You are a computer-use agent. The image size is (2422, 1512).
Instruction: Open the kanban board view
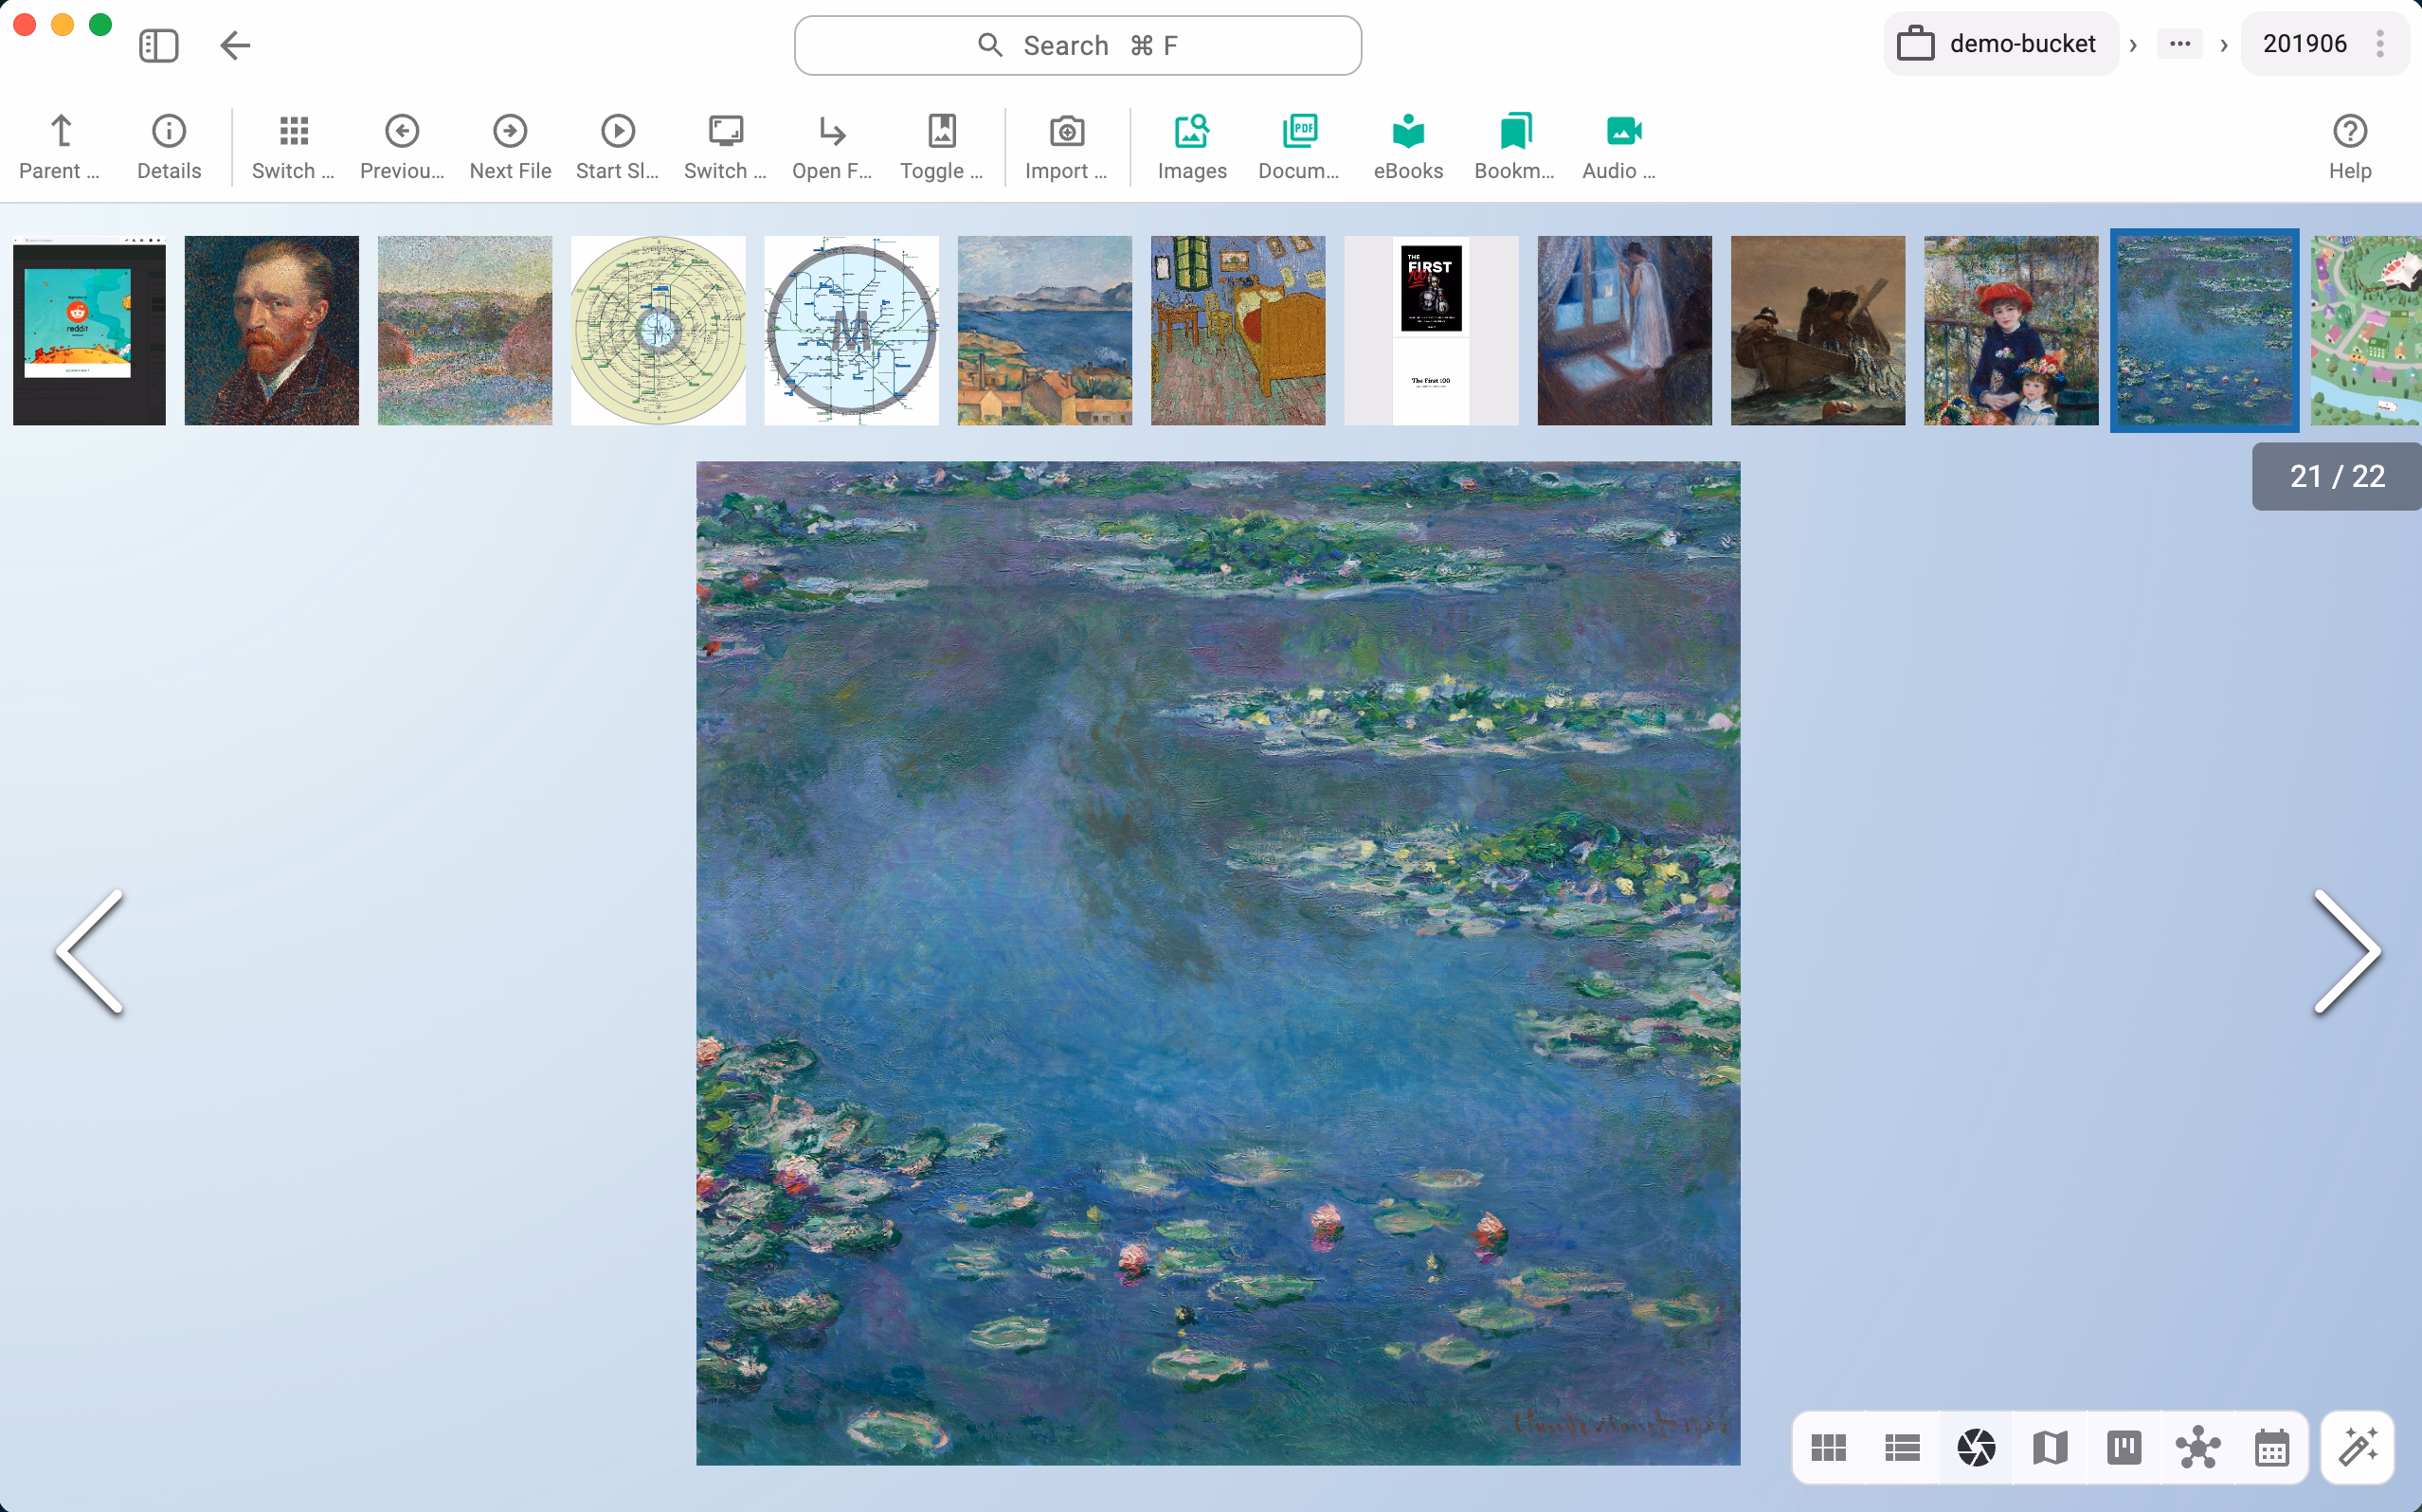(2124, 1446)
